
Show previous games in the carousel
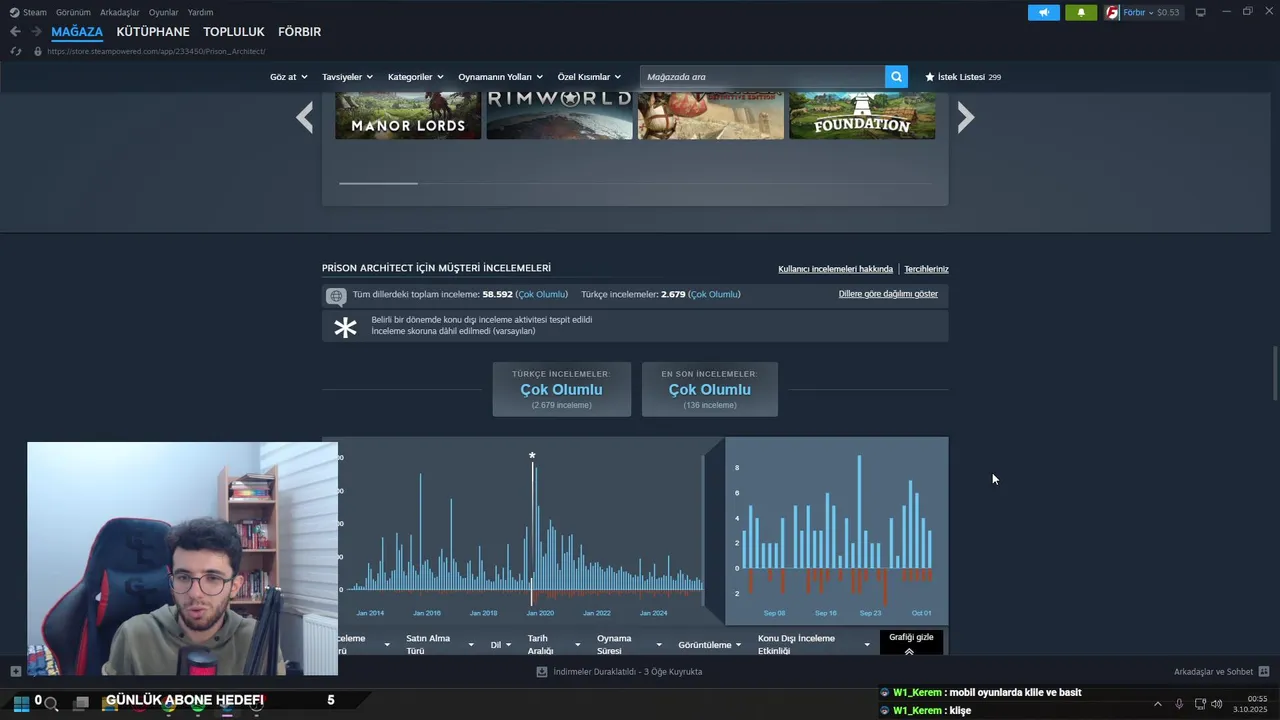[305, 117]
